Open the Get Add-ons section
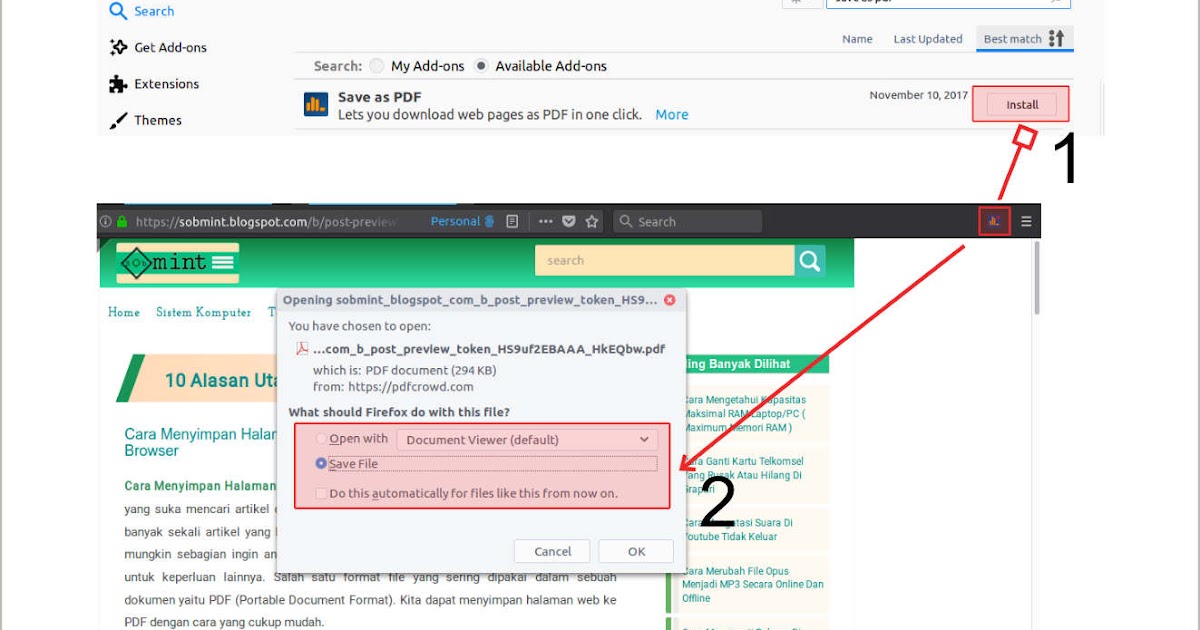 158,47
